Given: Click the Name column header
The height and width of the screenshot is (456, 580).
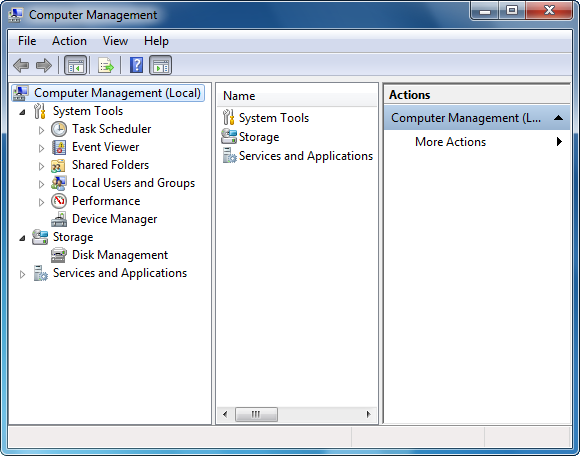Looking at the screenshot, I should coord(297,96).
